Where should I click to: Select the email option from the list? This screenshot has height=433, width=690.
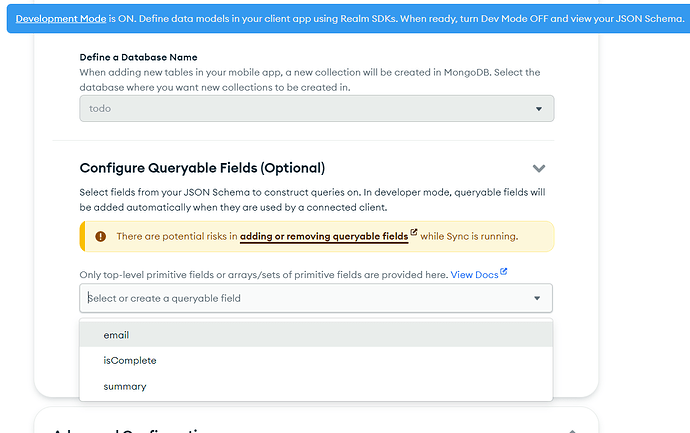click(116, 335)
